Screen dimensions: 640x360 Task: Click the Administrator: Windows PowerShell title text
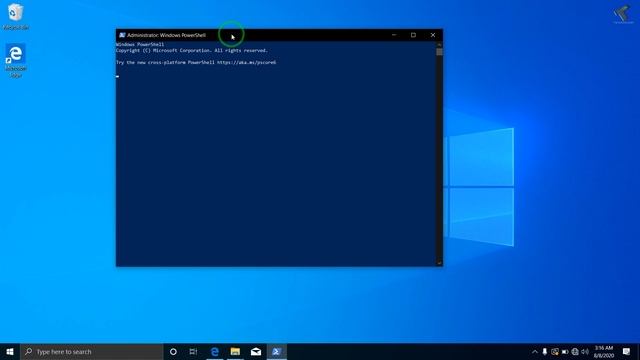[x=167, y=35]
